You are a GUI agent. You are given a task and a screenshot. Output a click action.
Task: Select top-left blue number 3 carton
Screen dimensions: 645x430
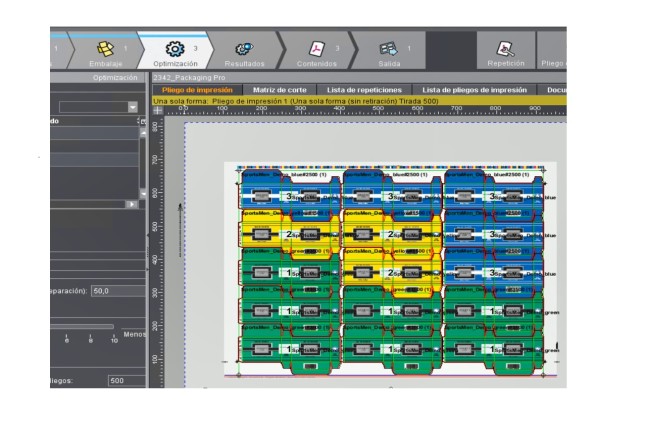click(288, 196)
